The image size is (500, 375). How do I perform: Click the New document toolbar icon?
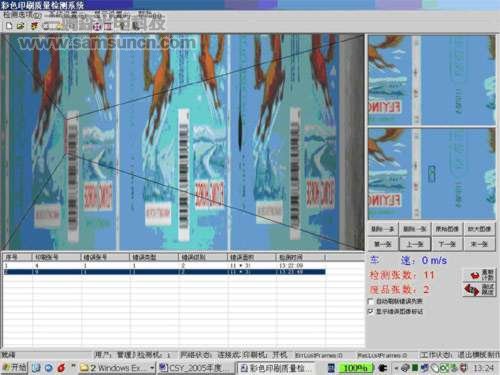(x=9, y=26)
